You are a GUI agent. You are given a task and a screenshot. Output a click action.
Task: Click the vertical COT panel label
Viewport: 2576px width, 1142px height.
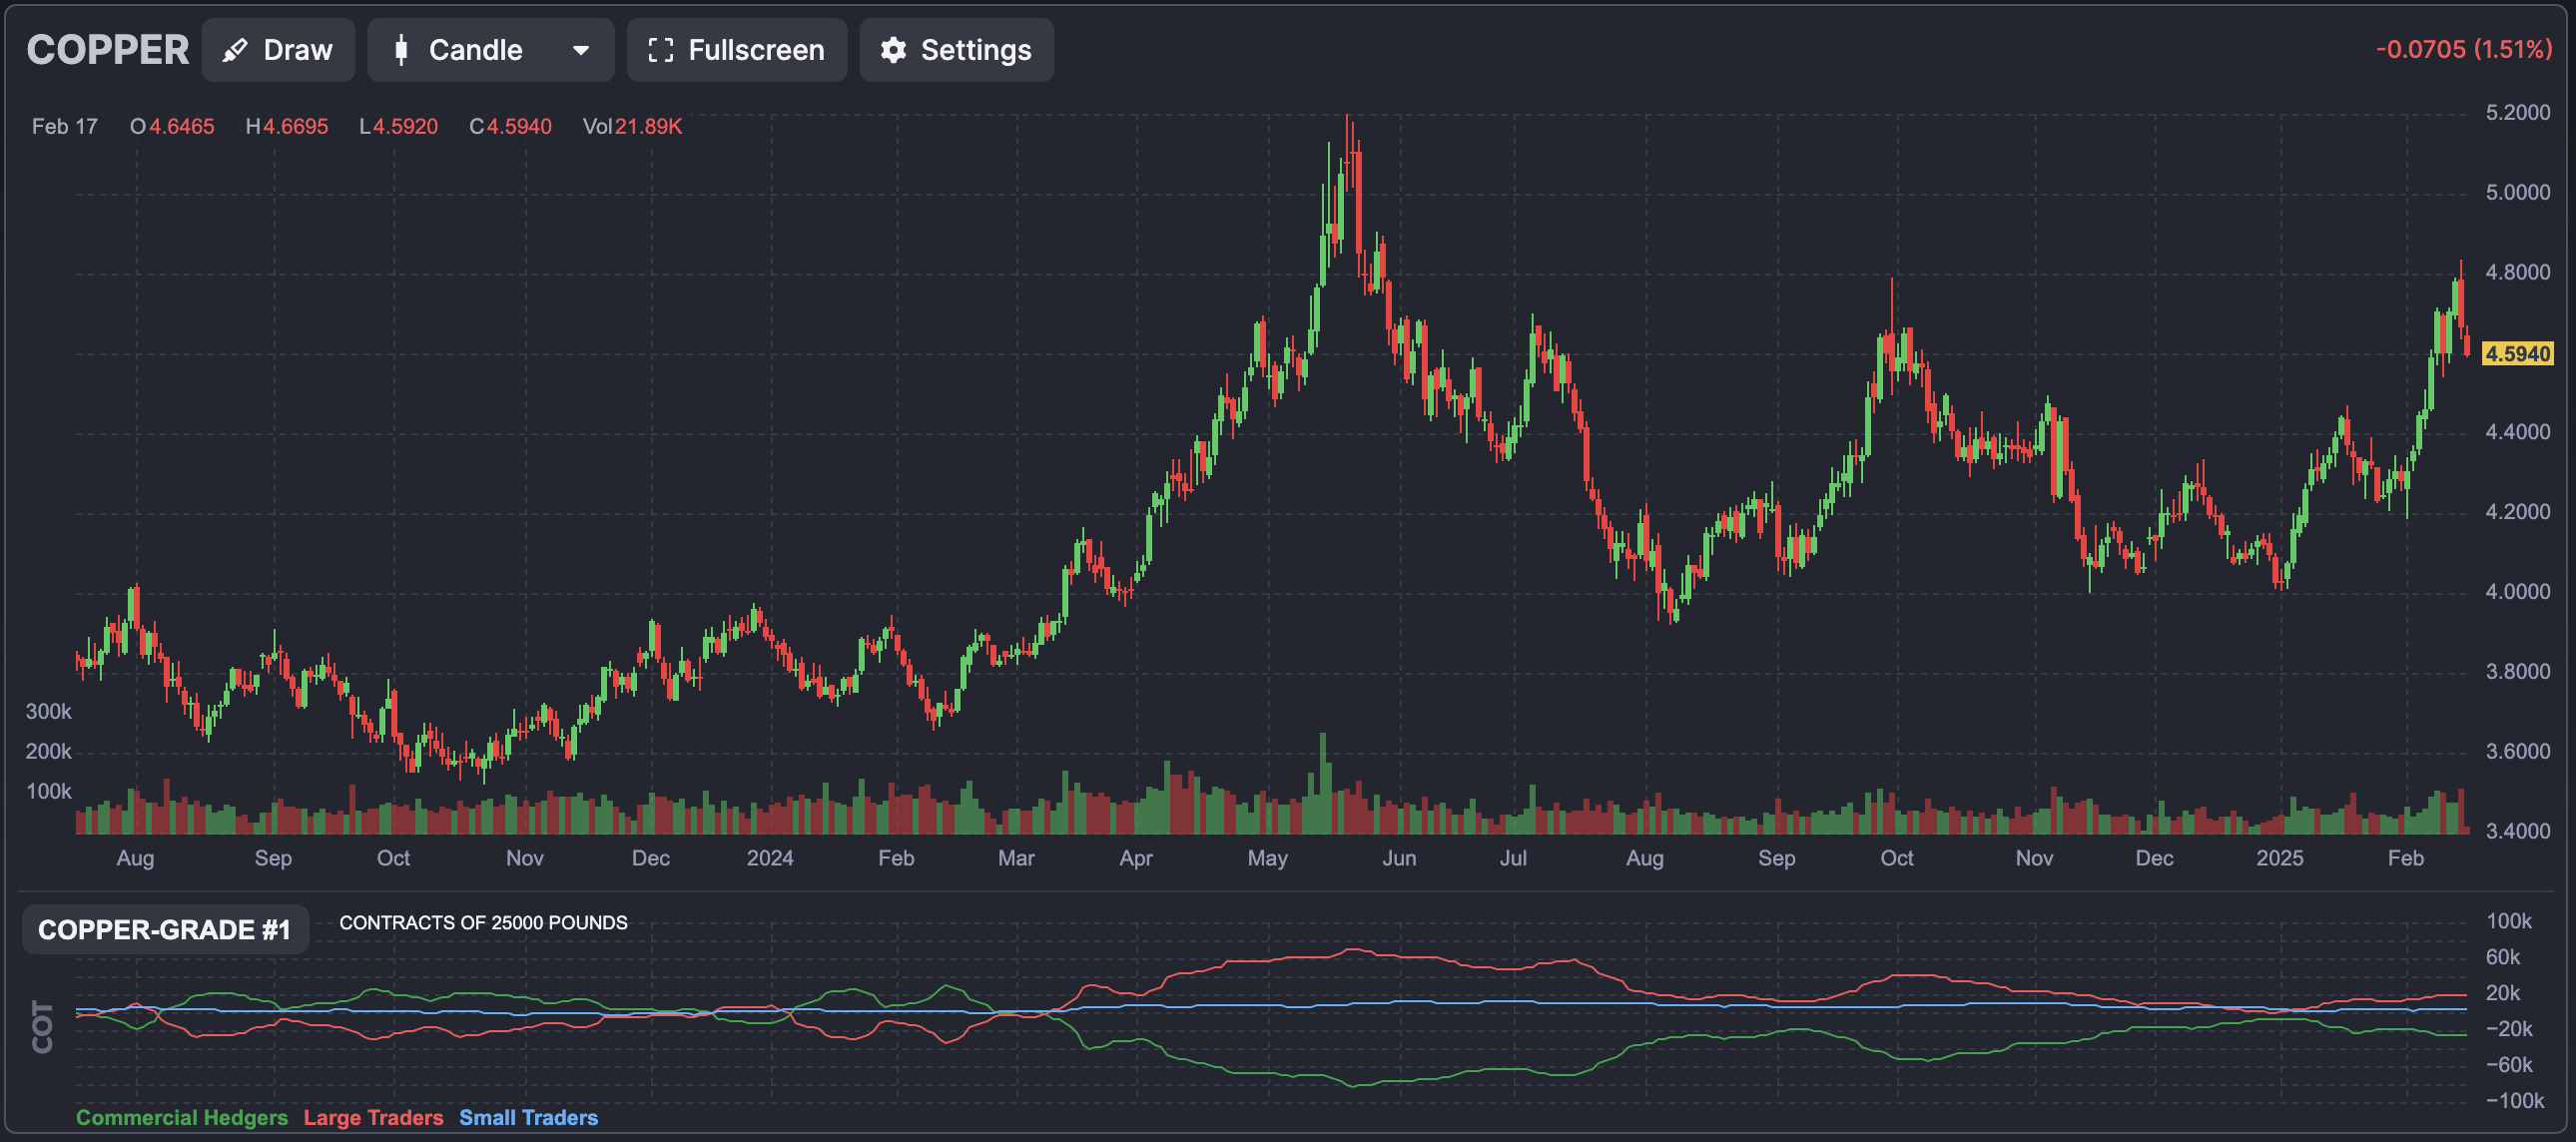click(42, 1026)
